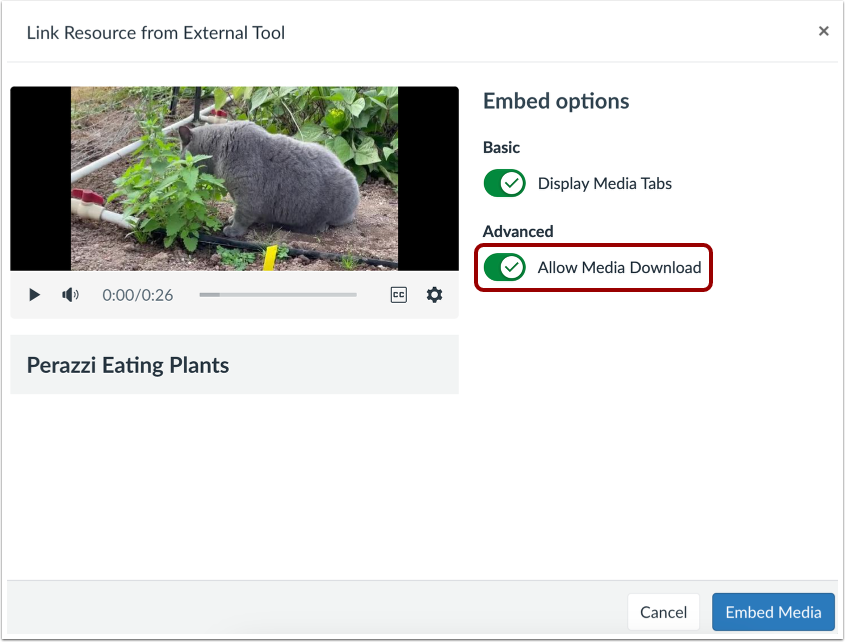The width and height of the screenshot is (845, 642).
Task: Click the video progress slider
Action: [x=277, y=294]
